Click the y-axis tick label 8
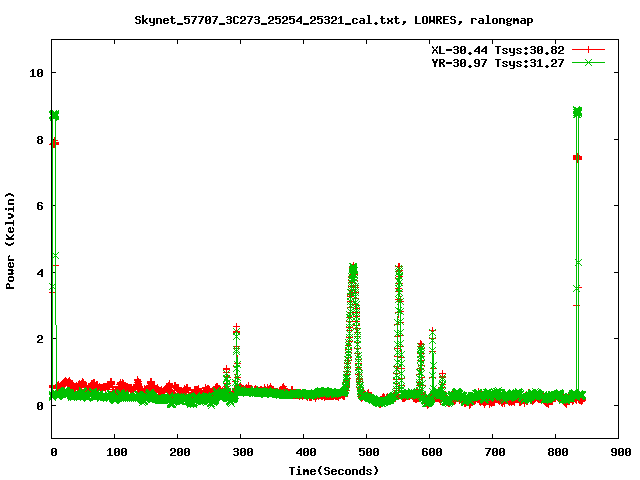Screen dimensions: 640x480 40,140
